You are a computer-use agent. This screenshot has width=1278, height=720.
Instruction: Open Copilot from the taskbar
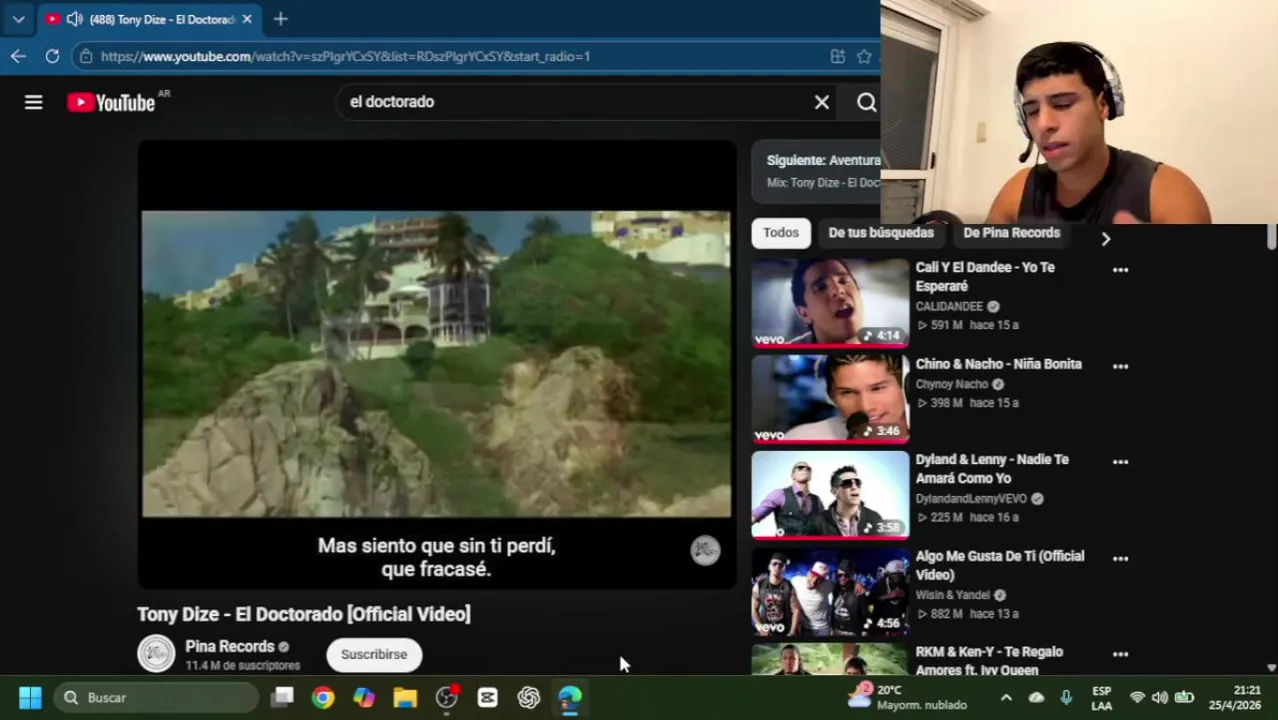(364, 697)
